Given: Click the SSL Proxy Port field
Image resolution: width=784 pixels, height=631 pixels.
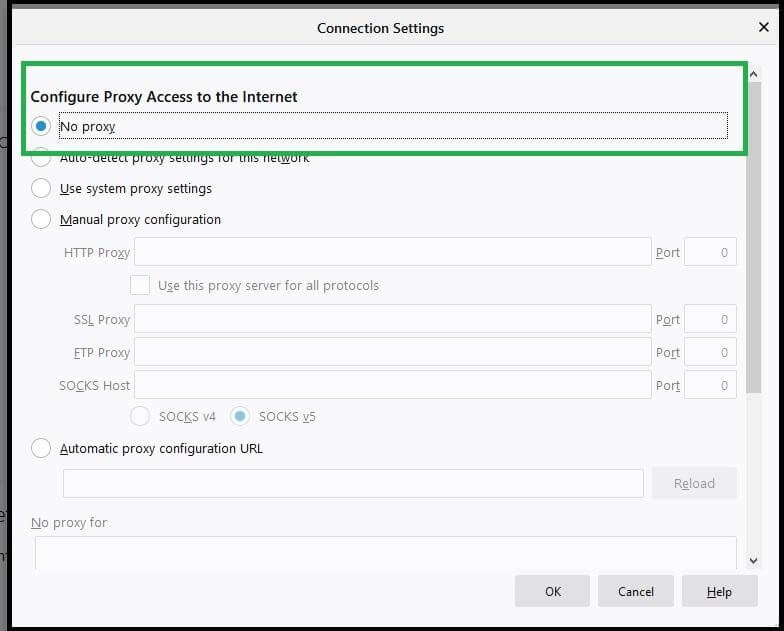Looking at the screenshot, I should coord(710,318).
